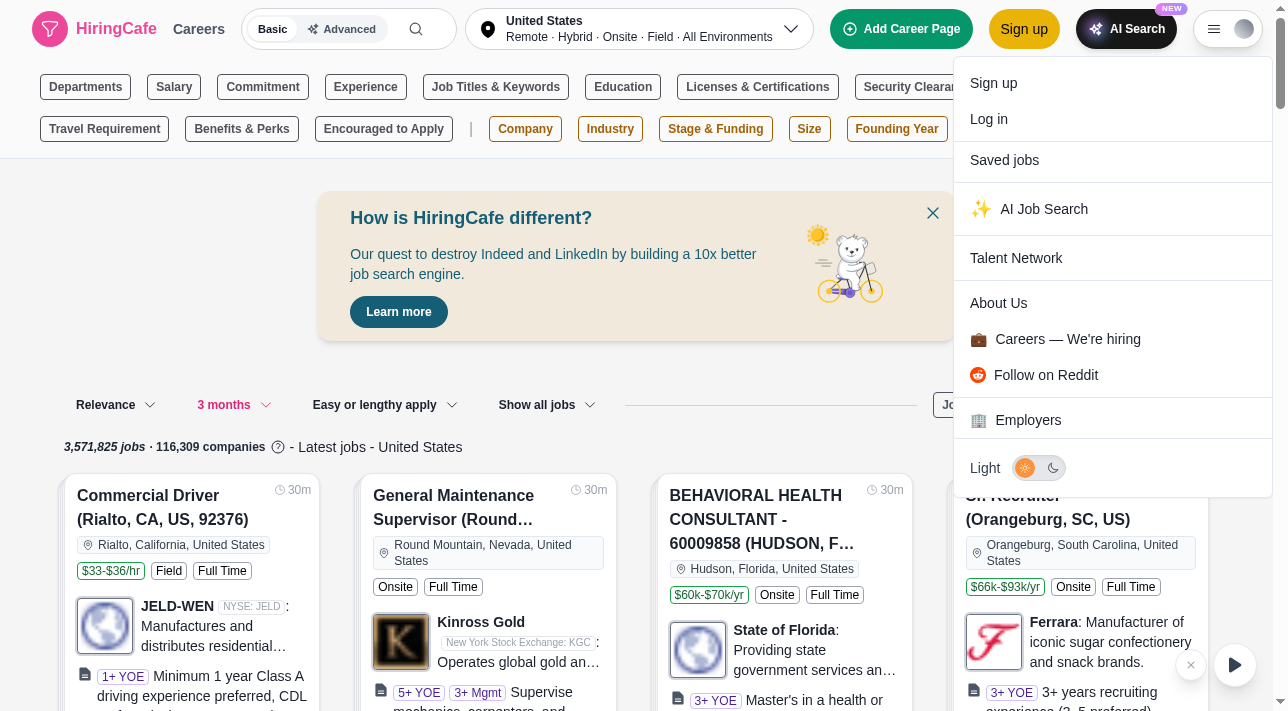Click document icon in Commercial Driver card

coord(85,675)
